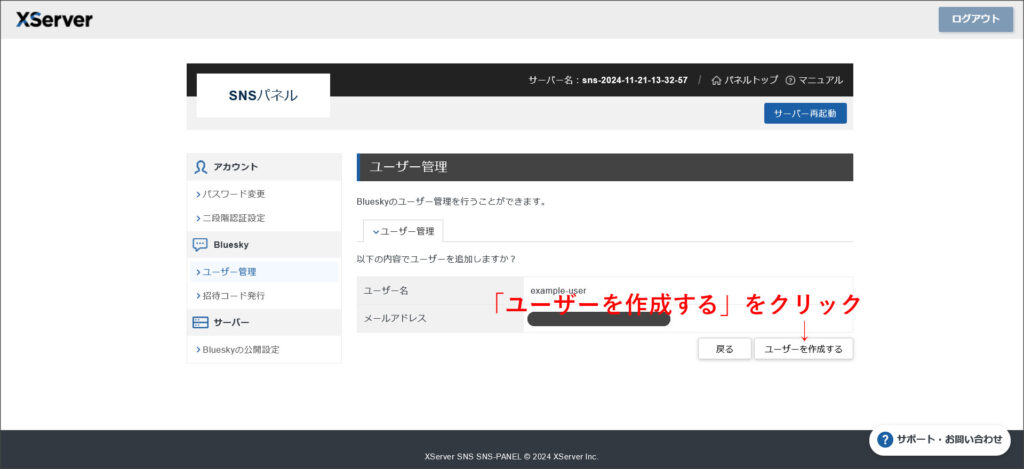Click the XServer logo
This screenshot has height=469, width=1024.
point(54,20)
